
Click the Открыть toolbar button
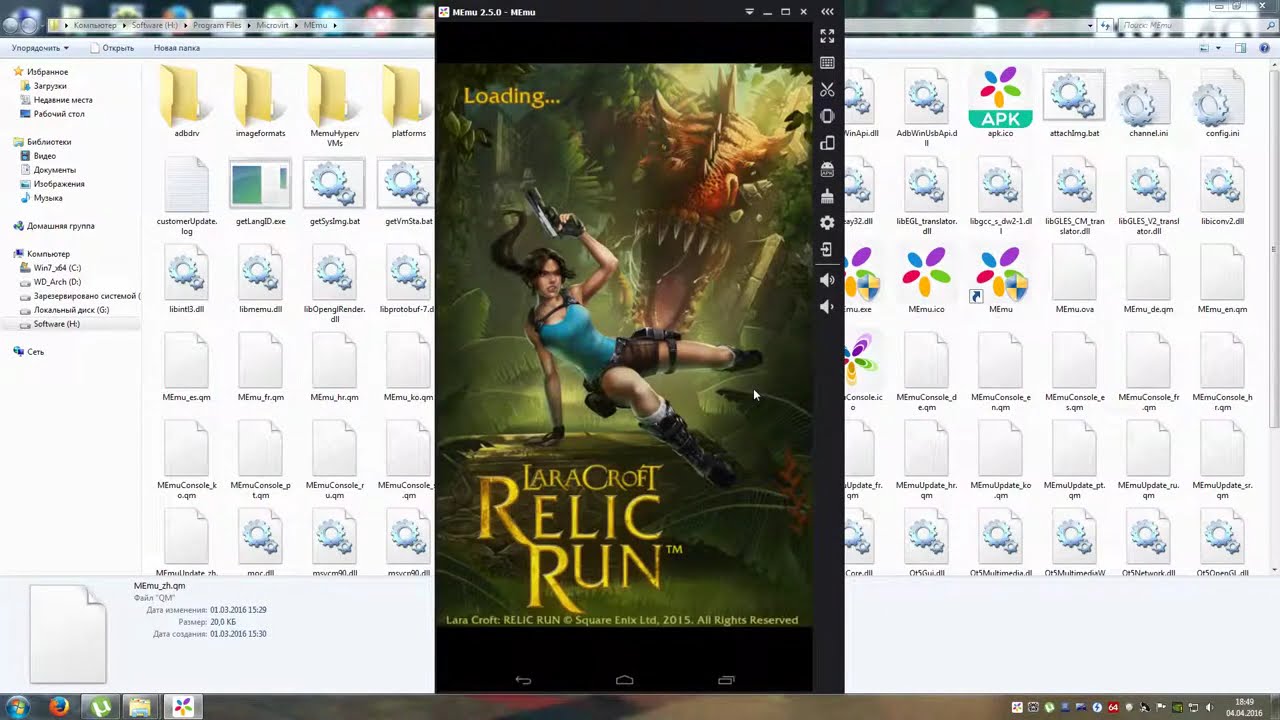(x=111, y=48)
